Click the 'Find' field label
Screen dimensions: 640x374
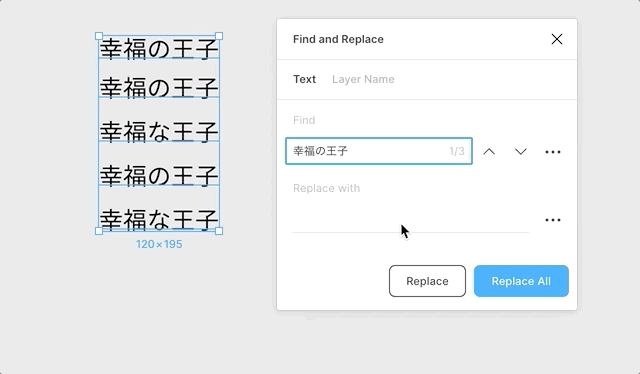tap(304, 120)
